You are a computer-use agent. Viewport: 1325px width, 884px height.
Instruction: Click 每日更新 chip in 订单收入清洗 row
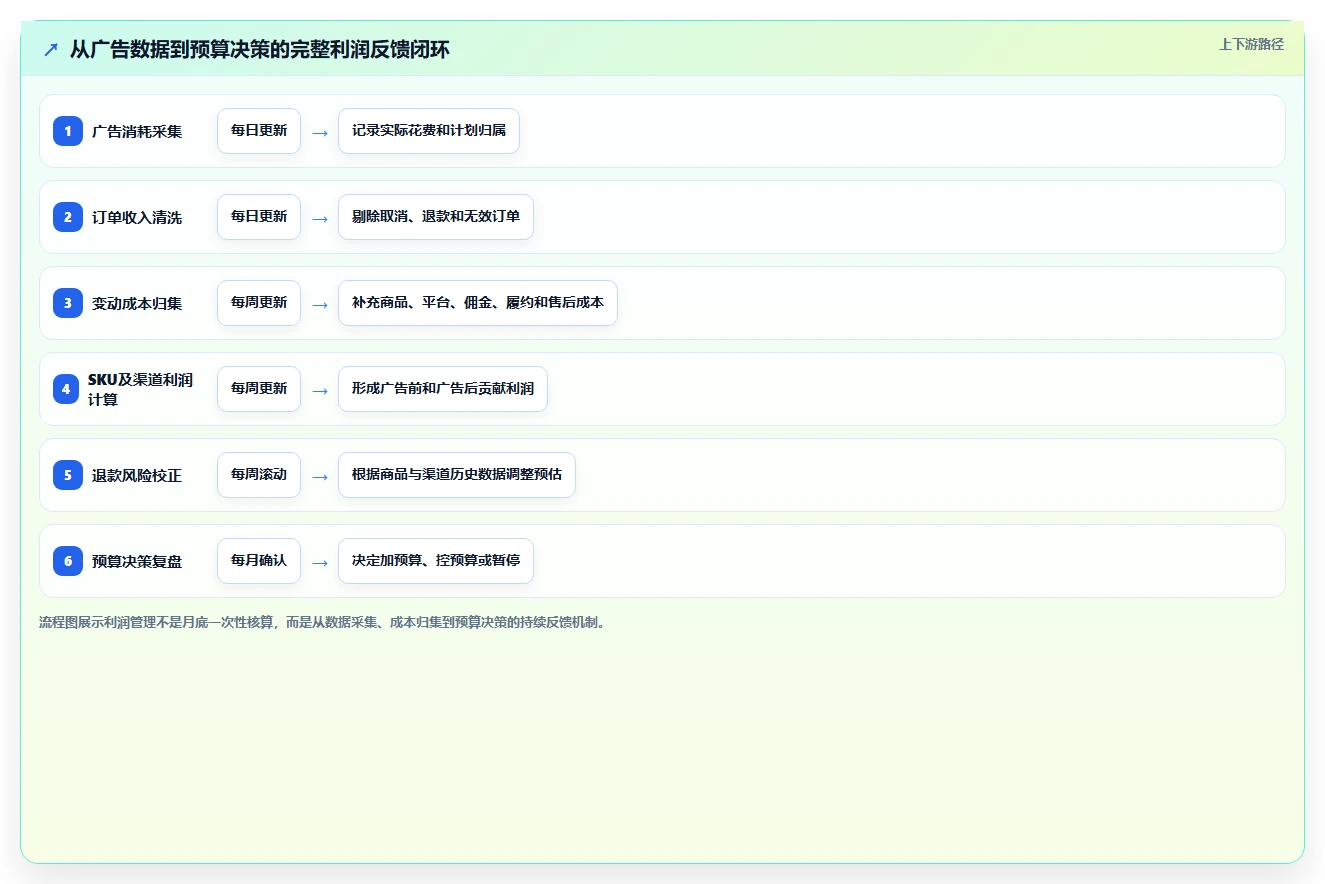[259, 217]
